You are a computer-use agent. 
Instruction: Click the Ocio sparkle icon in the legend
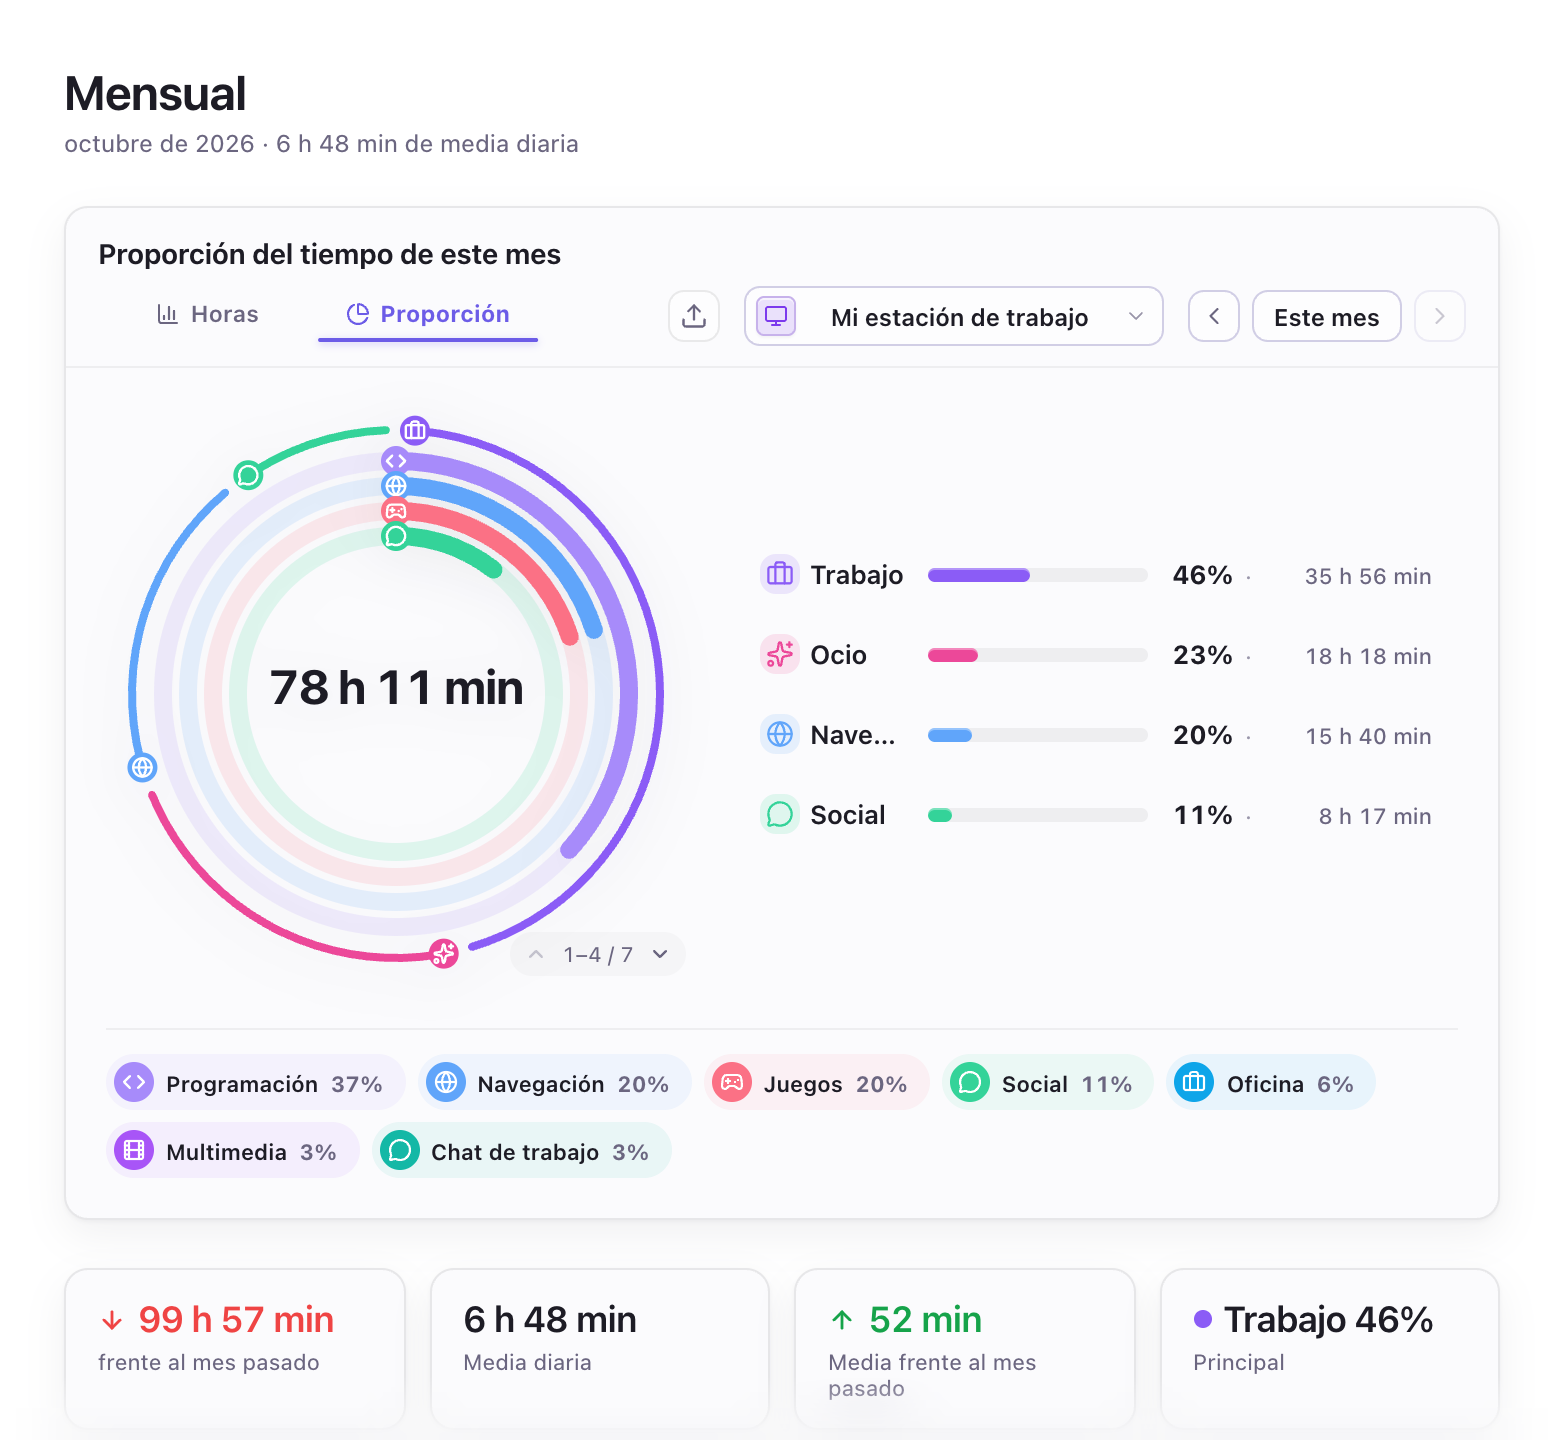pos(780,654)
